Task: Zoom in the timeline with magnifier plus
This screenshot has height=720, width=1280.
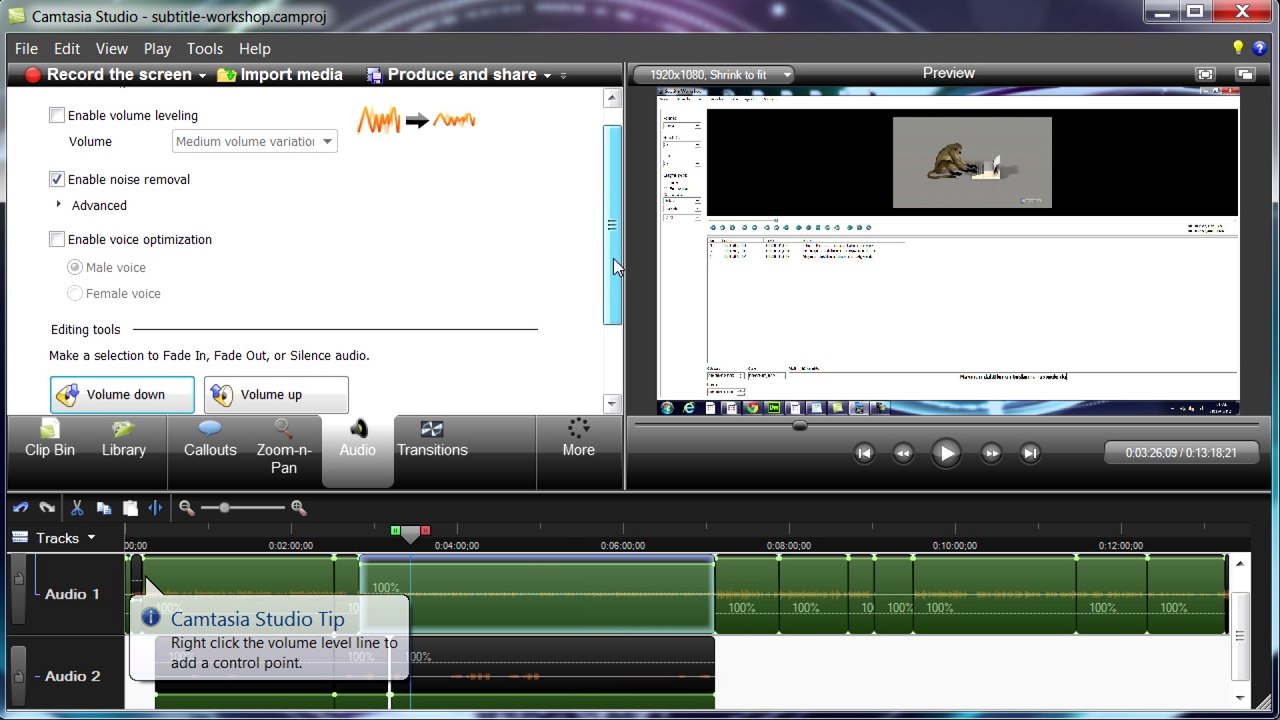Action: [298, 508]
